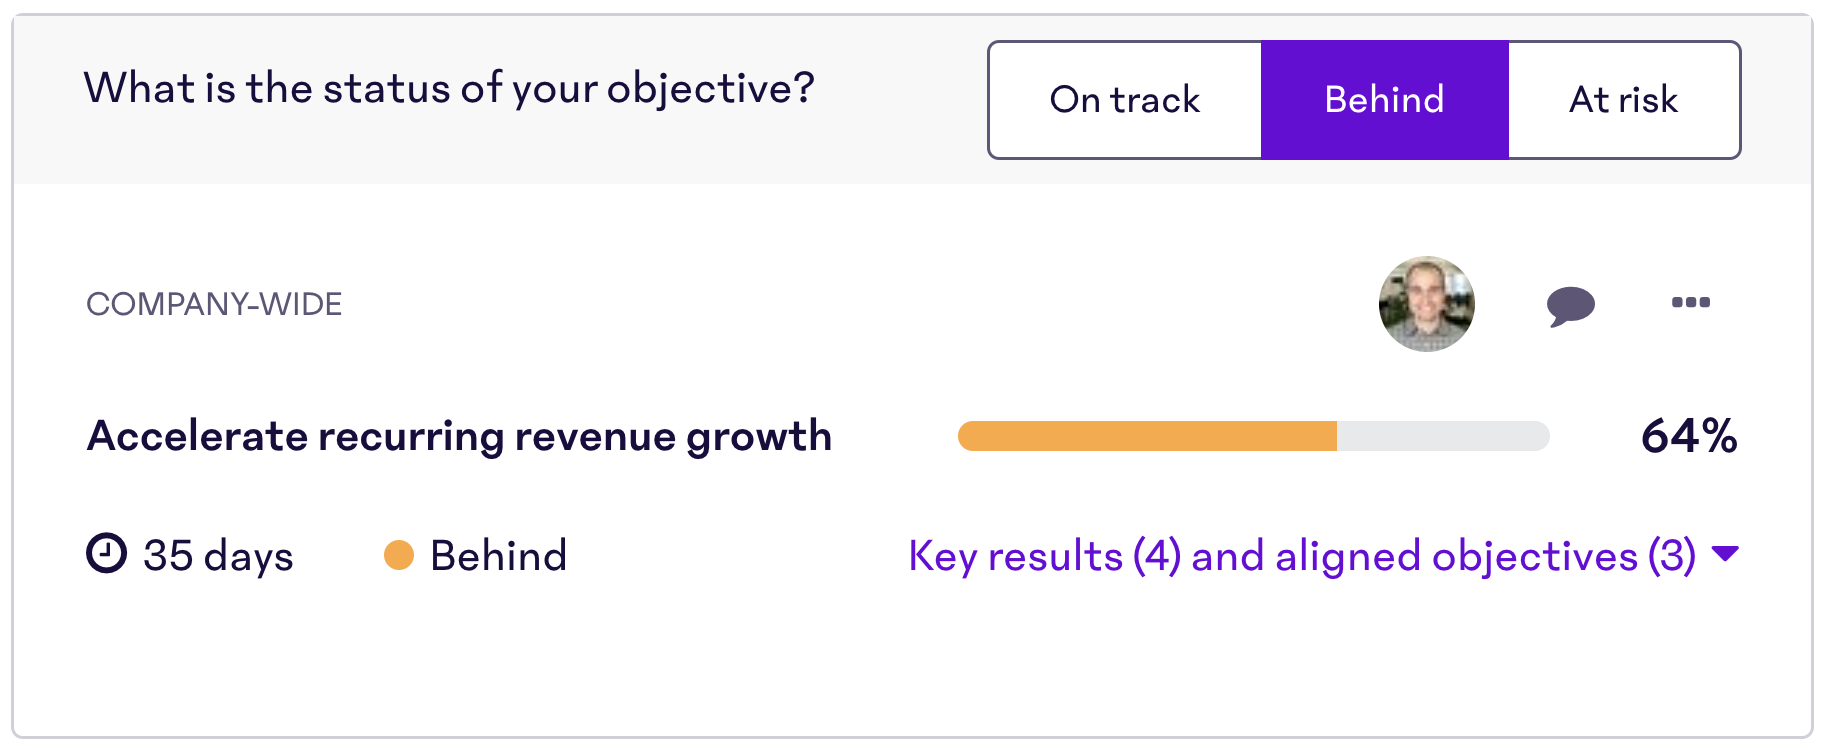The height and width of the screenshot is (754, 1828).
Task: Click the 64% progress value
Action: (x=1689, y=436)
